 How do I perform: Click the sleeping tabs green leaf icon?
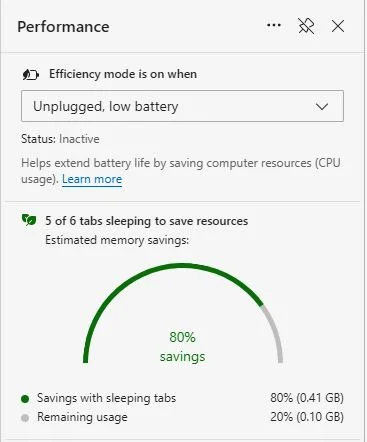pyautogui.click(x=29, y=220)
